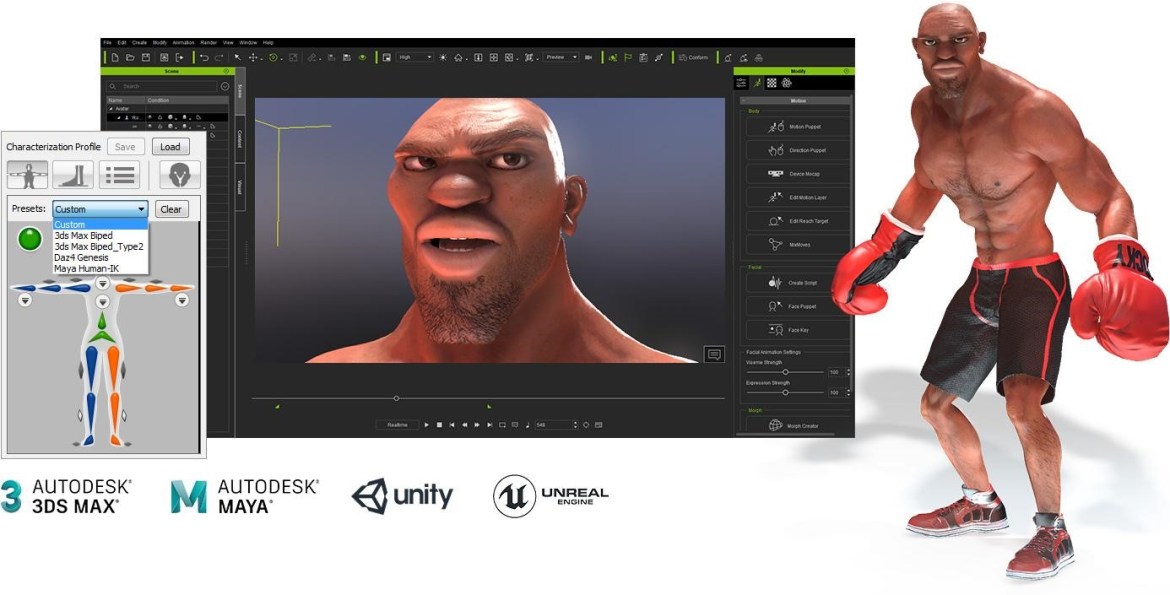Click the Conform button in toolbar
Viewport: 1170px width, 595px height.
click(694, 57)
